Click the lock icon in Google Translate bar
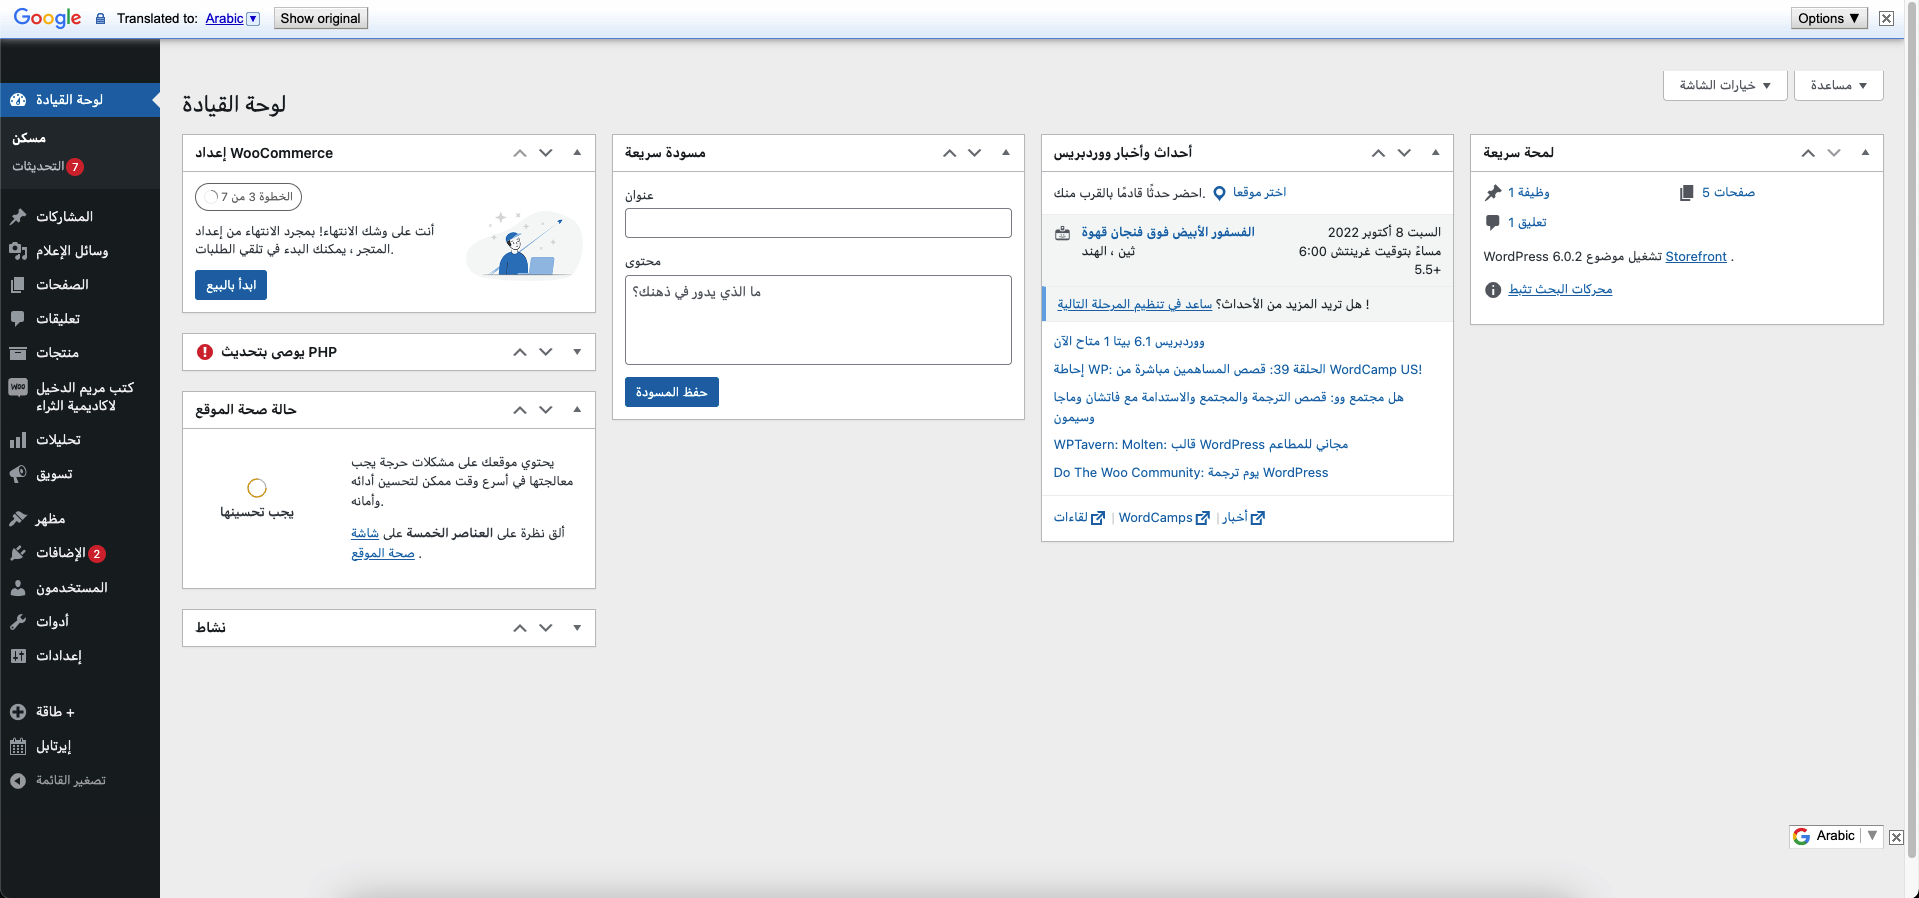The height and width of the screenshot is (898, 1919). 100,19
